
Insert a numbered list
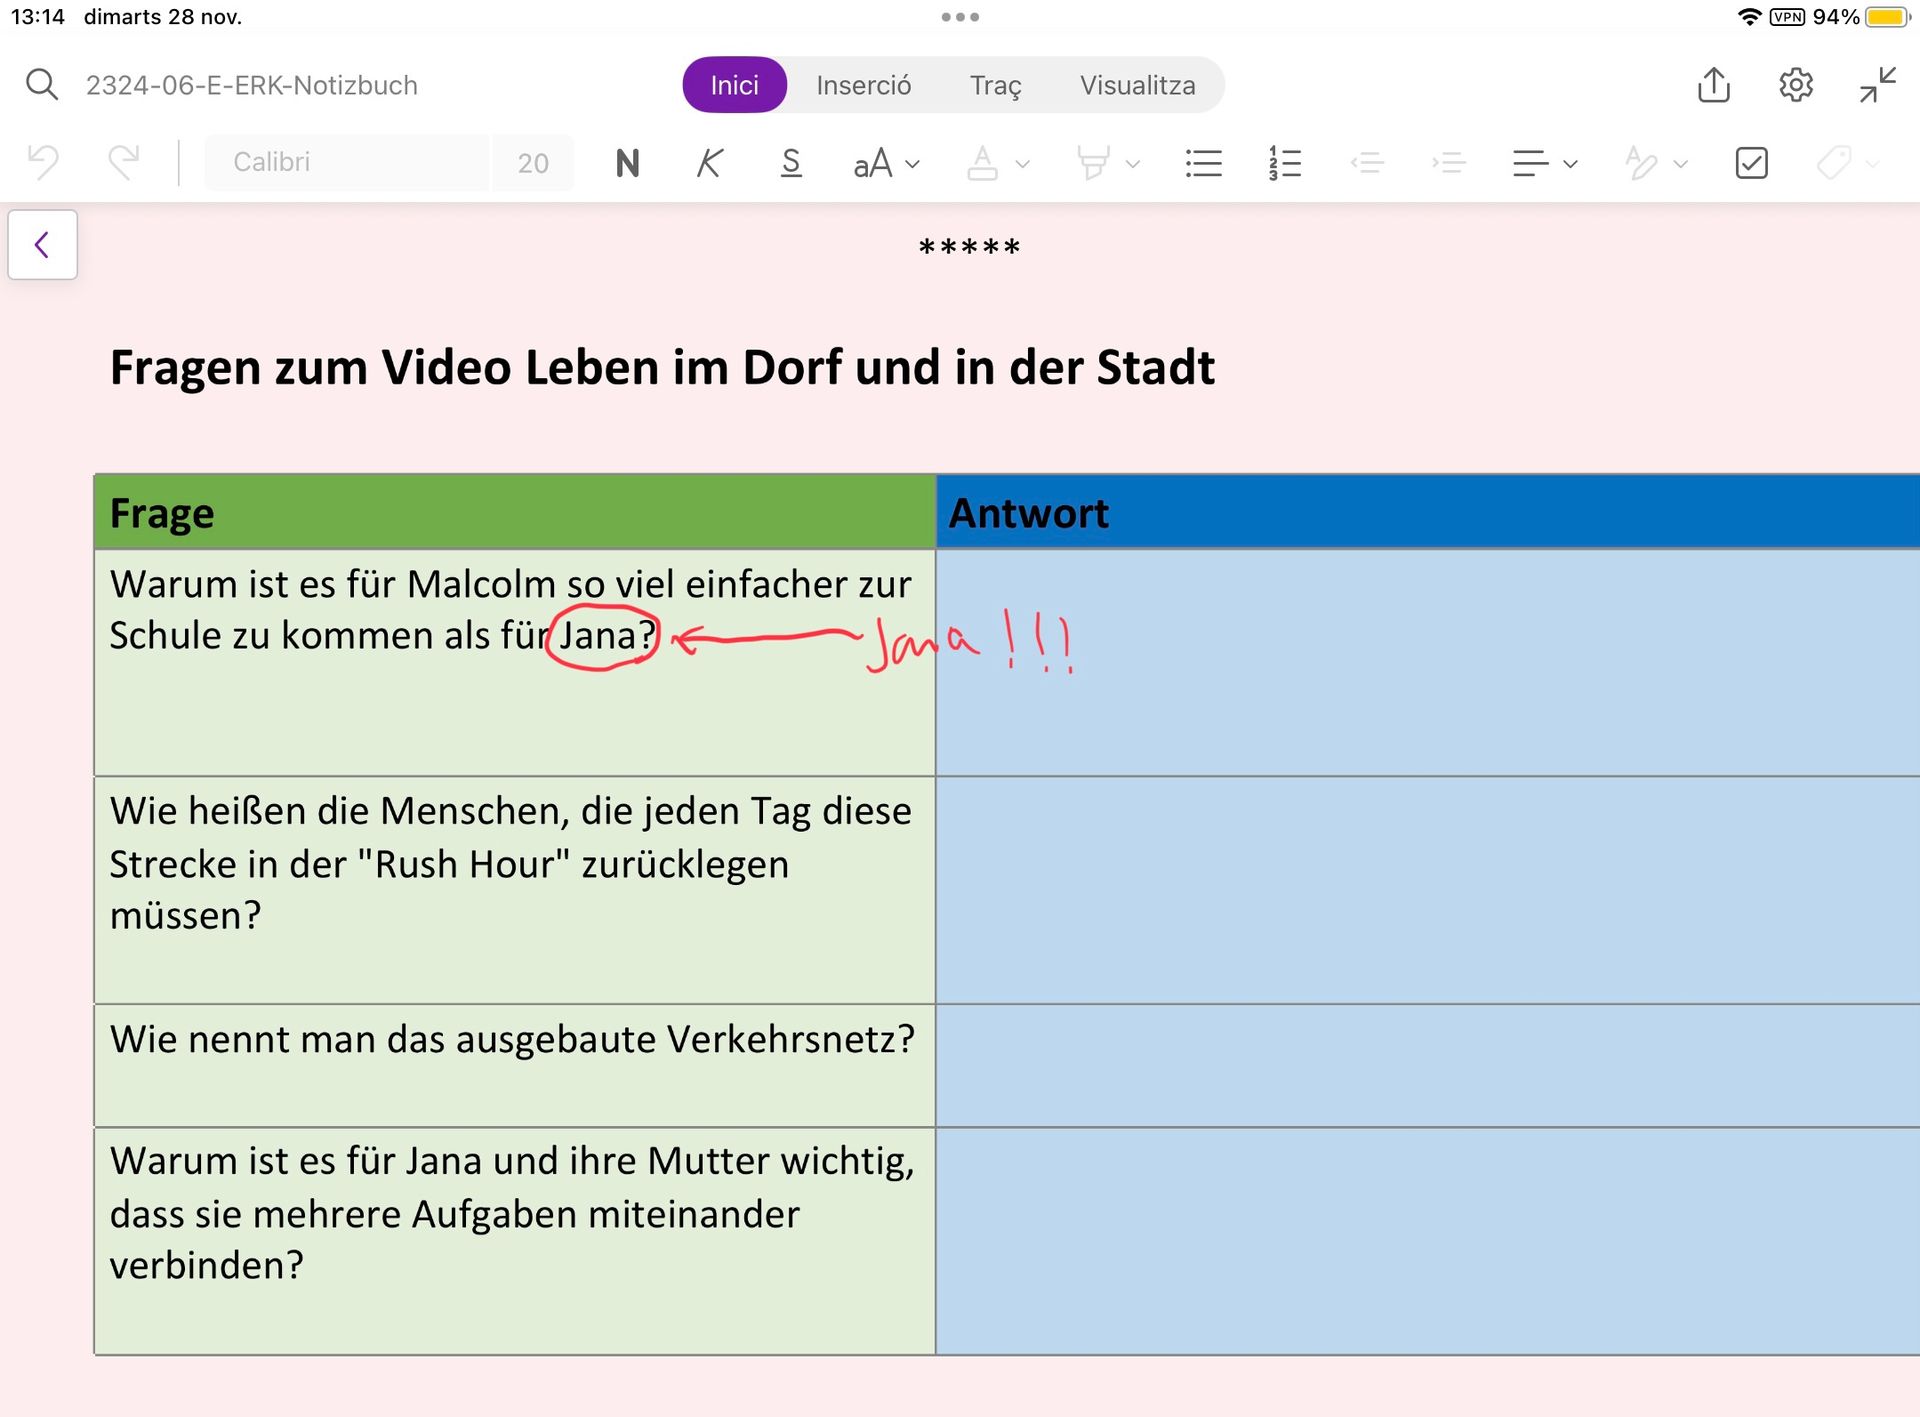1284,163
